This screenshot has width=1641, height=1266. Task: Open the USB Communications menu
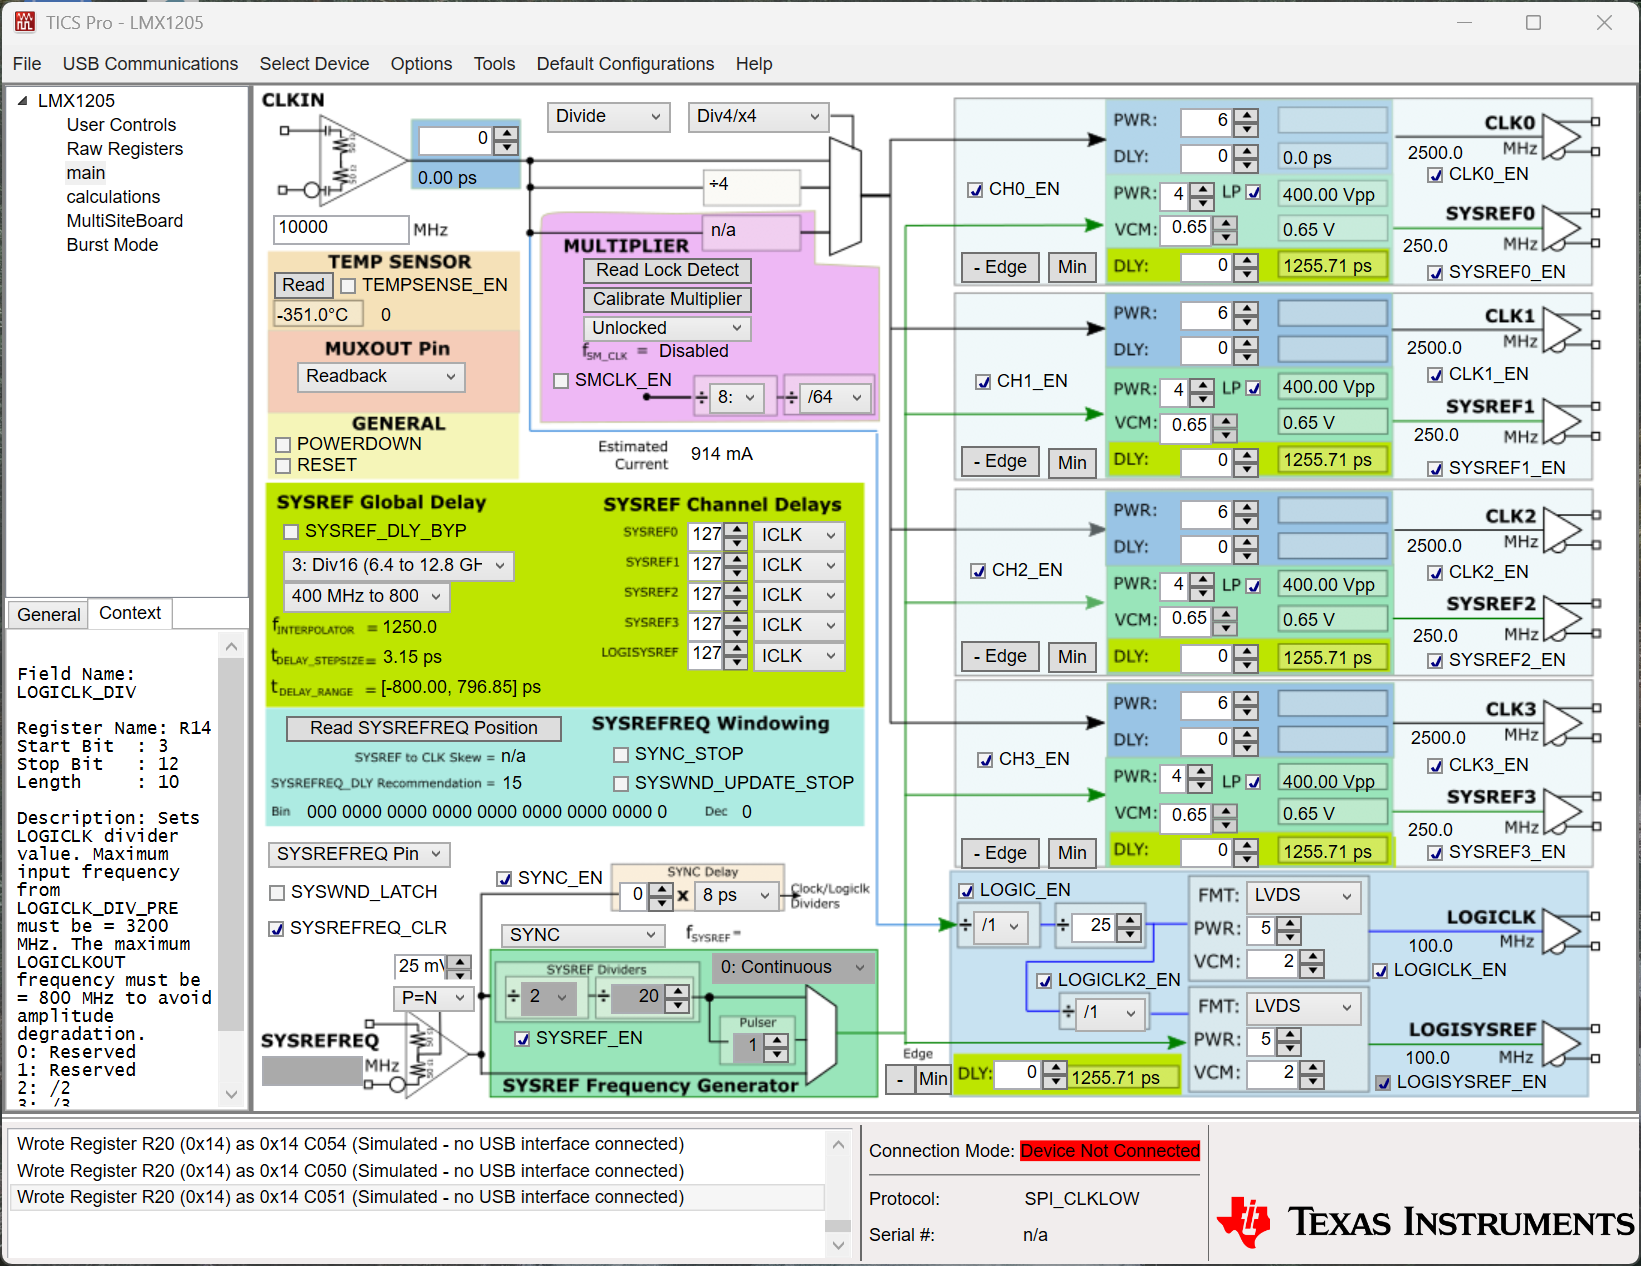pyautogui.click(x=150, y=64)
